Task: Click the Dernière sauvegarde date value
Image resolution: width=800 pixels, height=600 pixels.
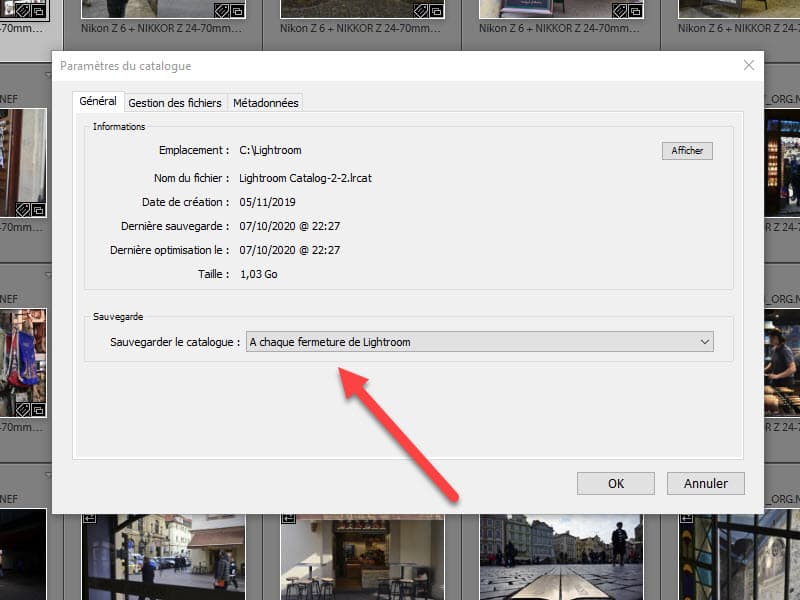Action: [x=290, y=226]
